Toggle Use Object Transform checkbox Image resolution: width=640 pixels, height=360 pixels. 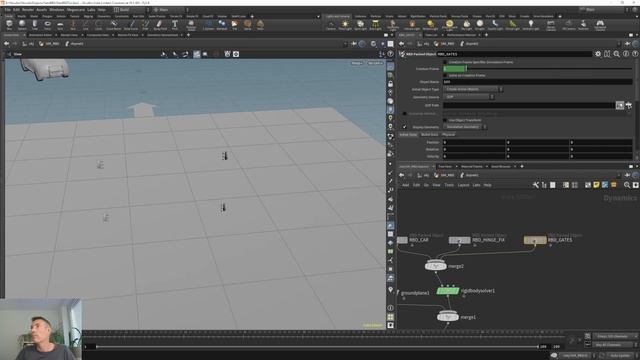pyautogui.click(x=445, y=120)
